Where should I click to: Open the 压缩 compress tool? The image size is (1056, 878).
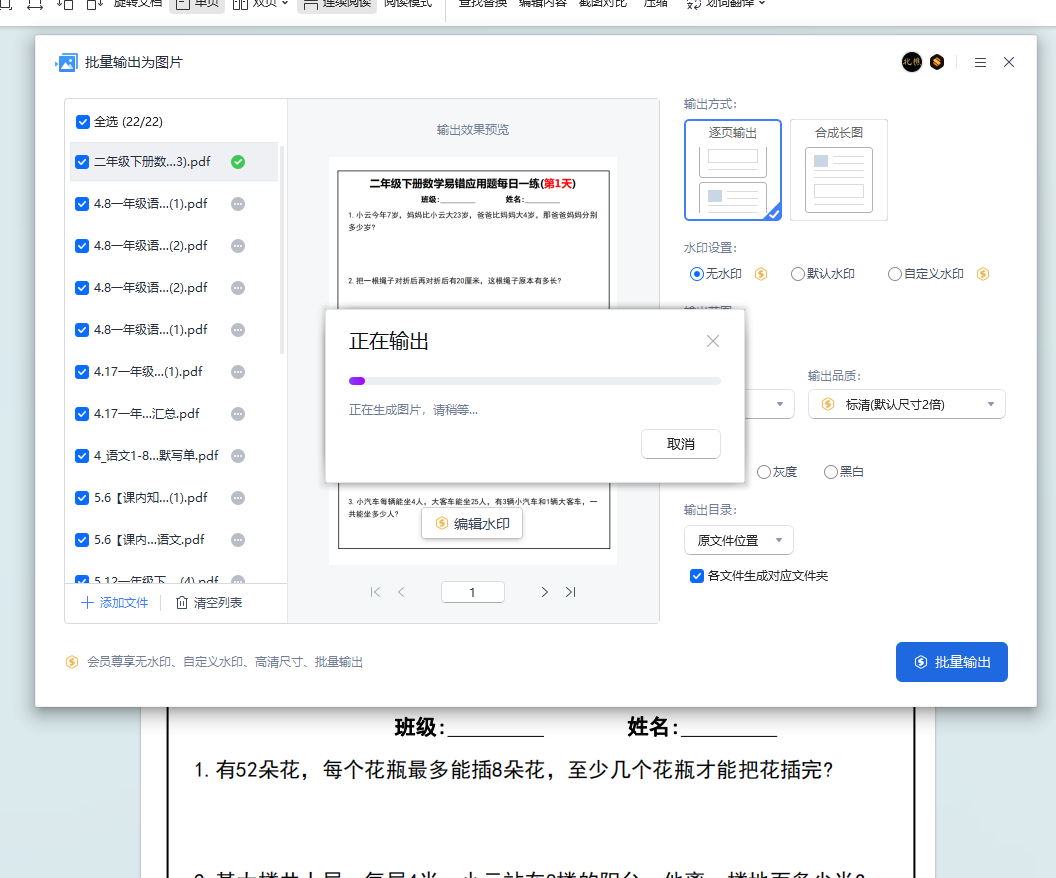pos(655,5)
